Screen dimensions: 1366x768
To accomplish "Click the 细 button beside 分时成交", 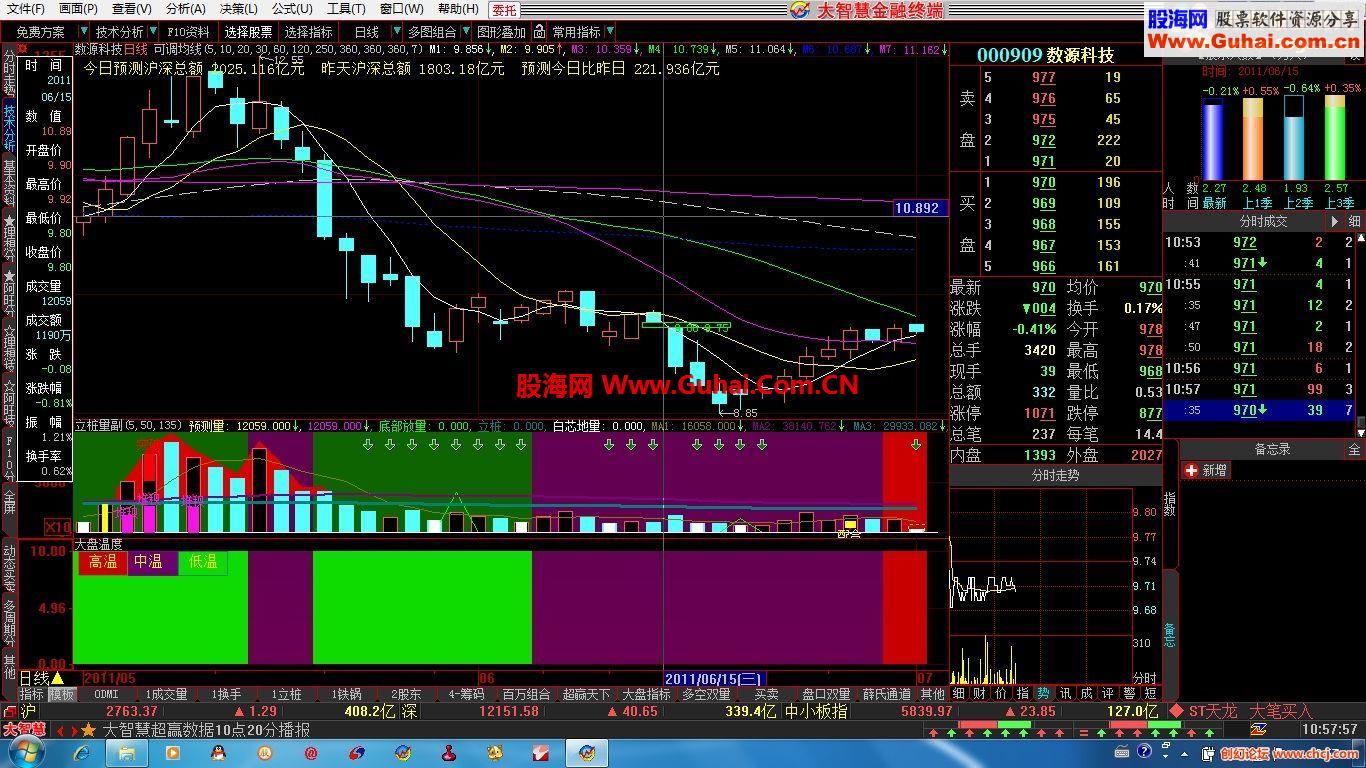I will click(x=1354, y=221).
